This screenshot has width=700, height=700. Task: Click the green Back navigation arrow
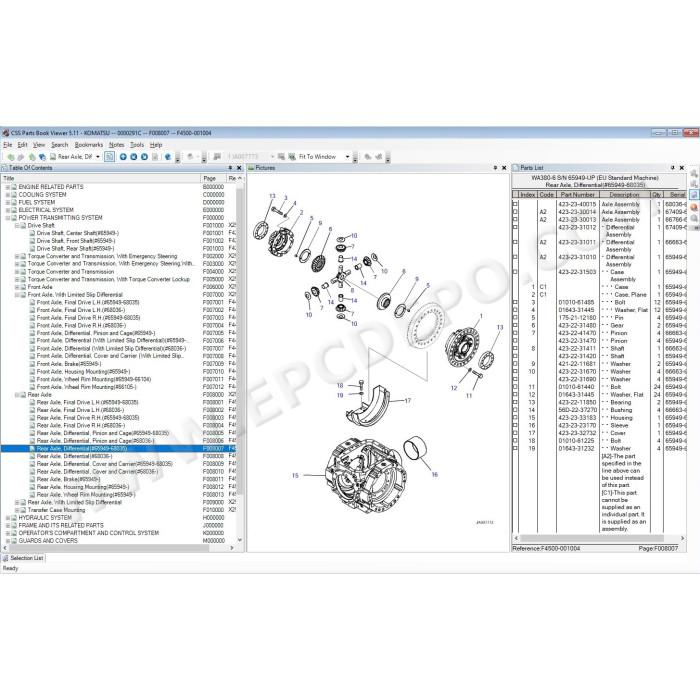pos(11,157)
